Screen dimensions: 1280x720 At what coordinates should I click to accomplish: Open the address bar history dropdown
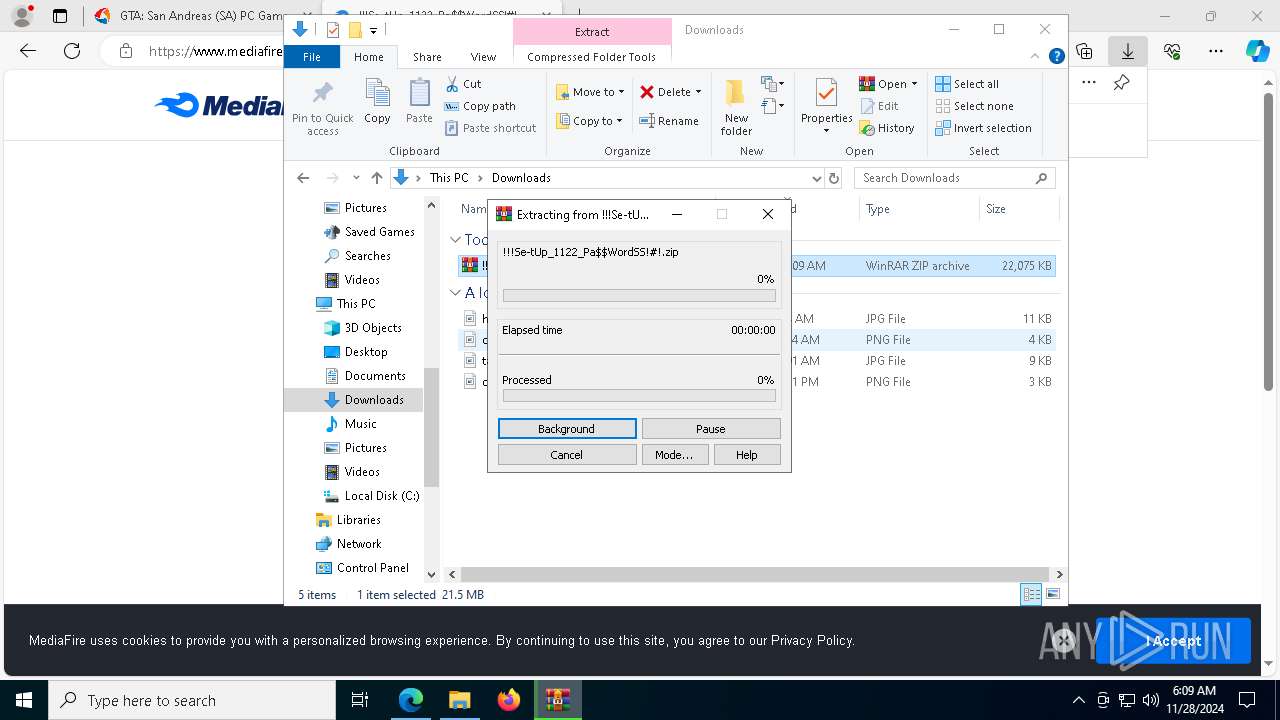tap(816, 178)
